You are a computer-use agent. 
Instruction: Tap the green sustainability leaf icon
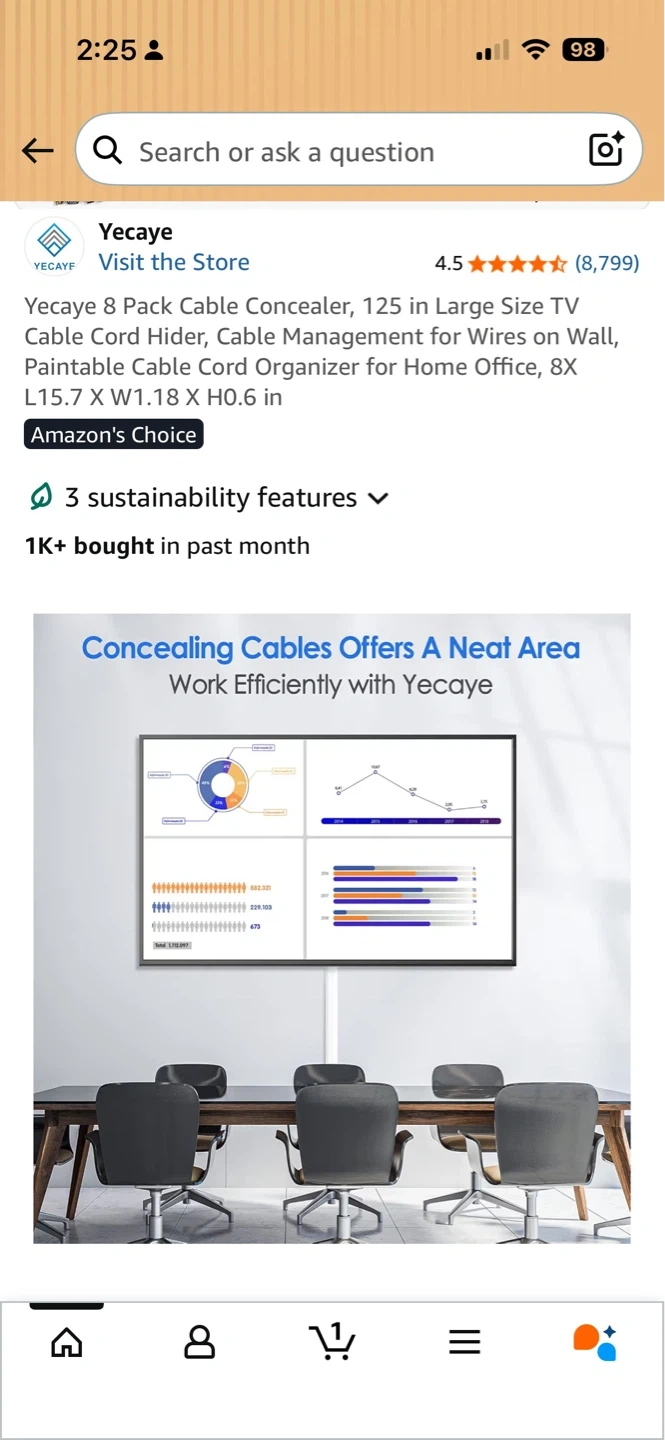click(x=41, y=497)
